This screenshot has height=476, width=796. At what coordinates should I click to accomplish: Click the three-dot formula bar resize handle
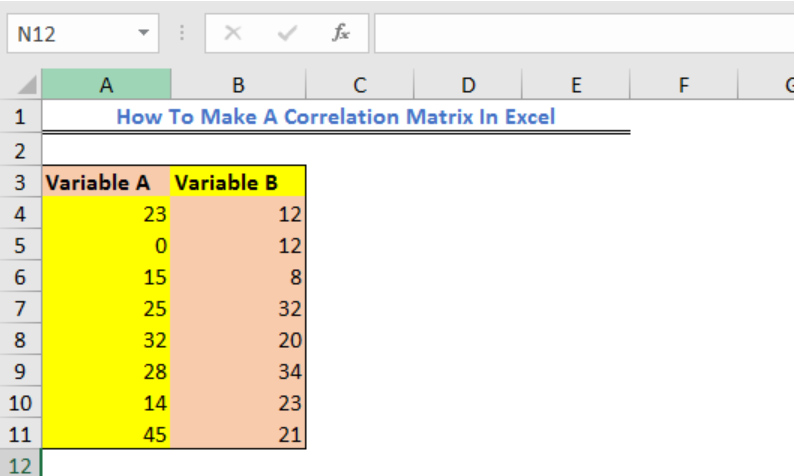tap(182, 33)
